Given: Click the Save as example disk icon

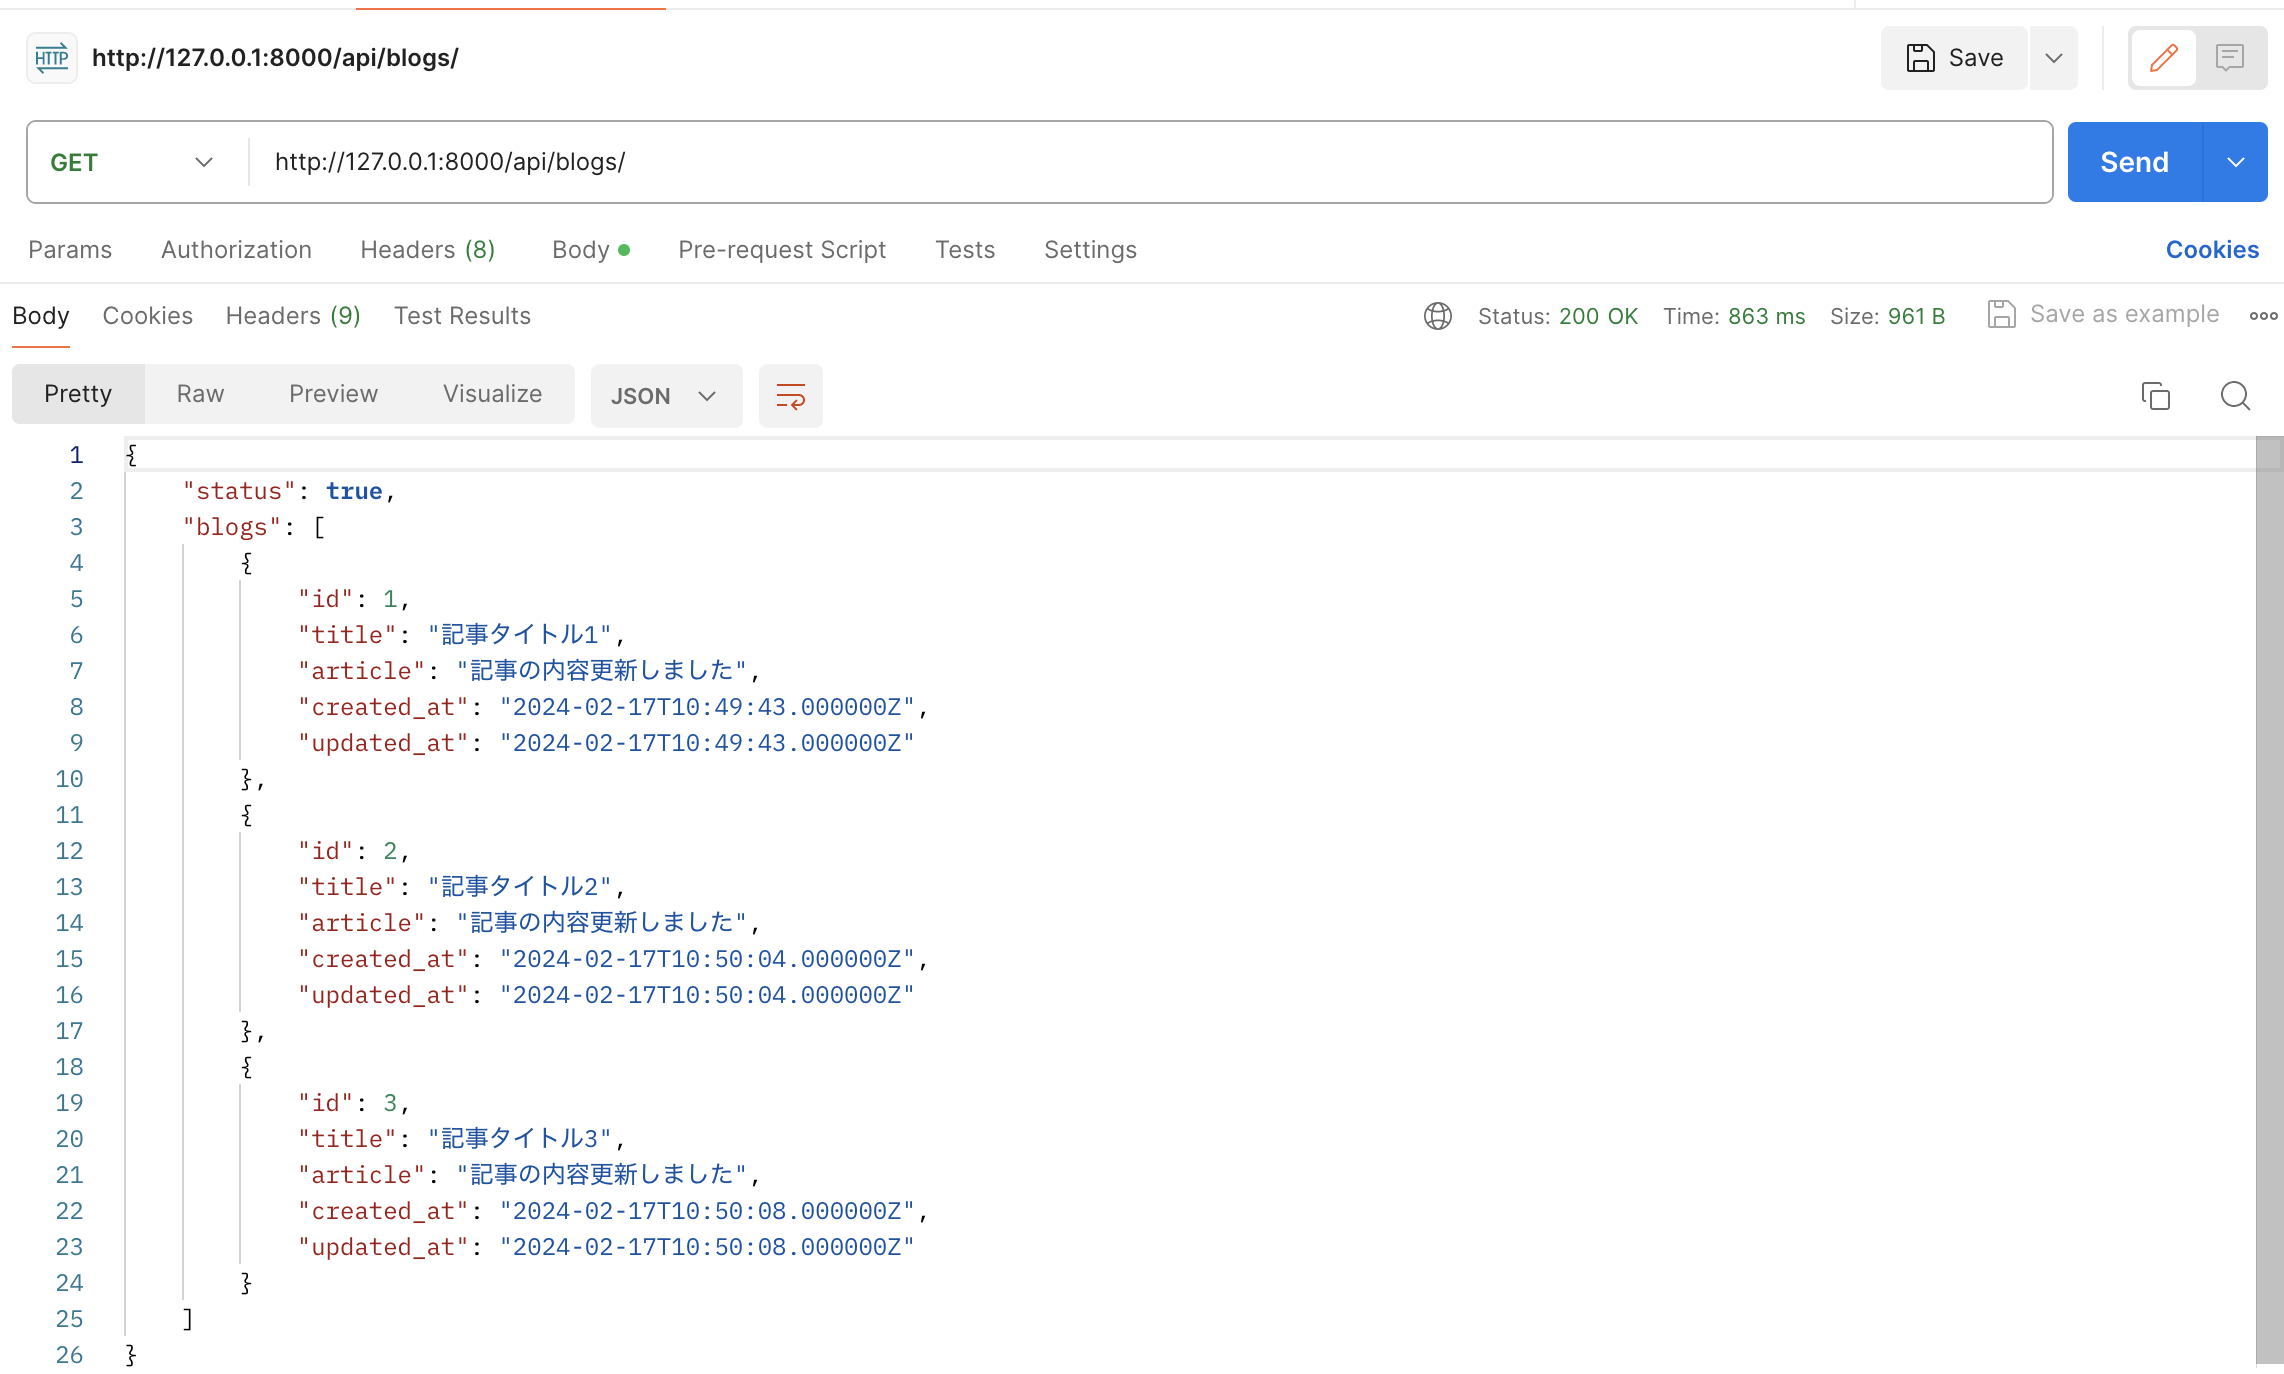Looking at the screenshot, I should pos(2001,313).
